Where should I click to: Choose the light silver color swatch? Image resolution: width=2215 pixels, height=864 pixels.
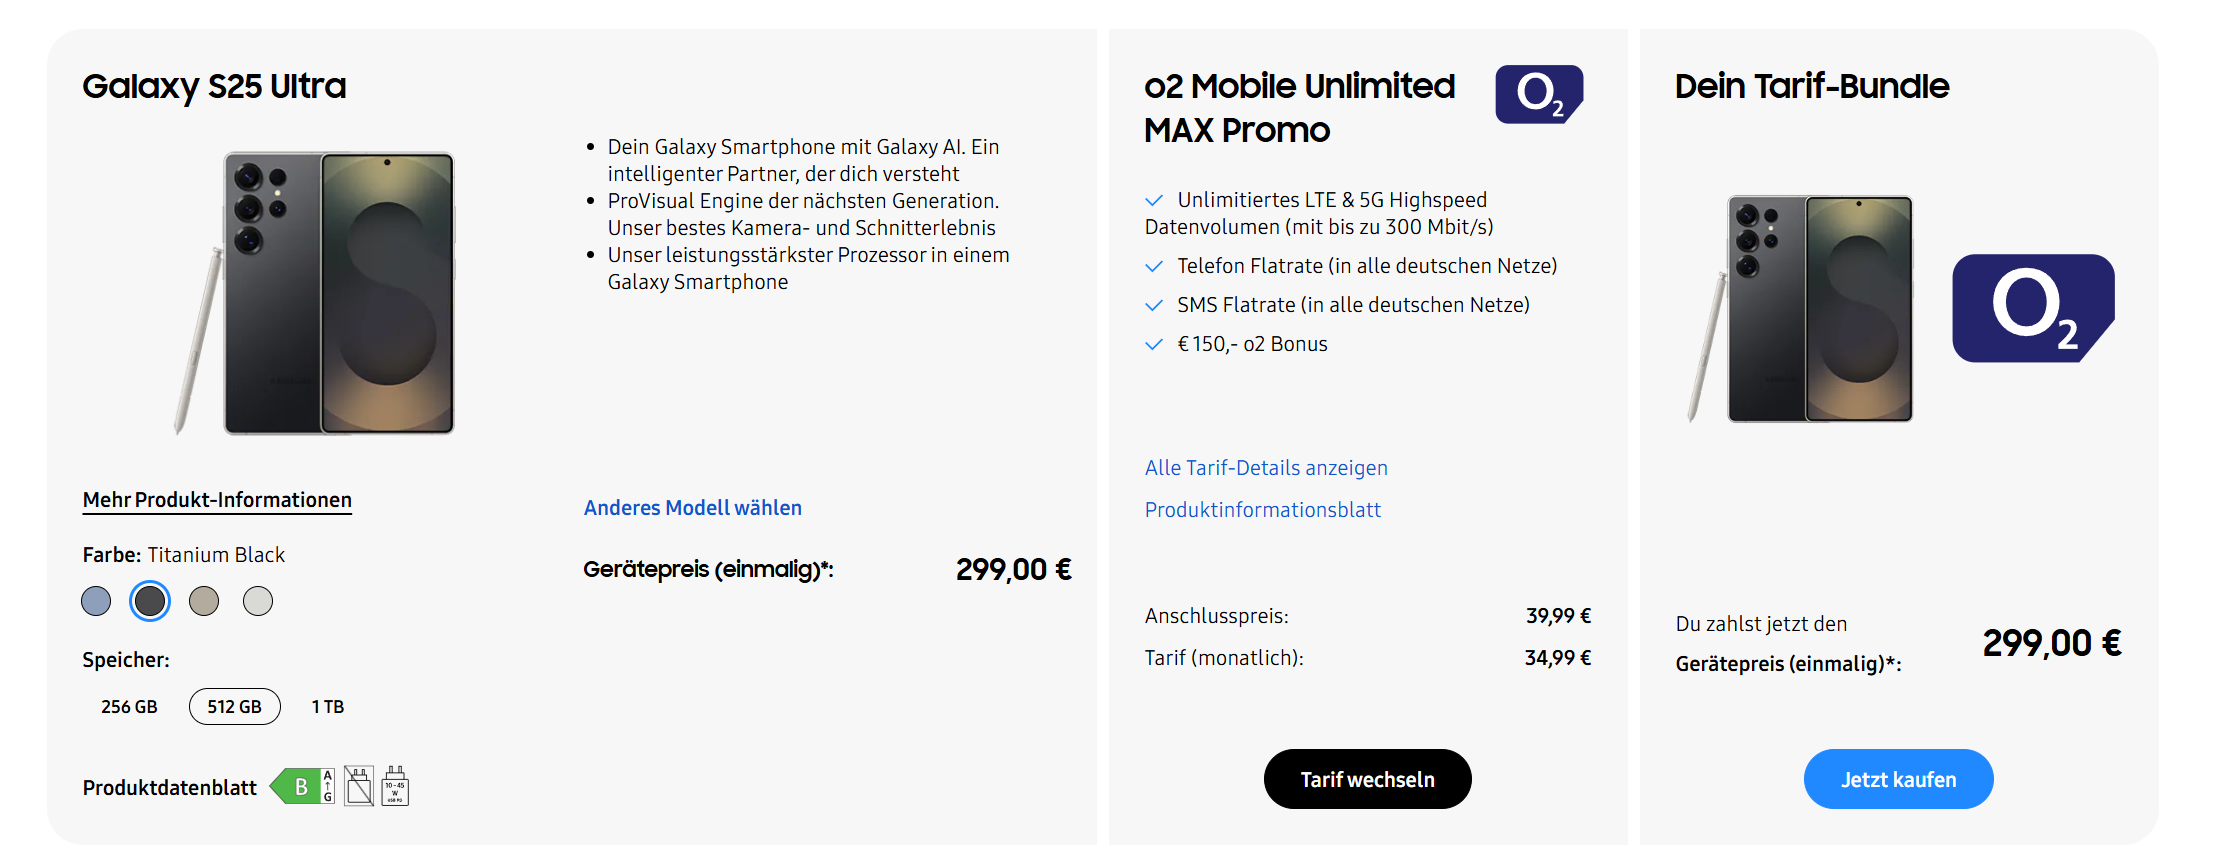(x=258, y=601)
